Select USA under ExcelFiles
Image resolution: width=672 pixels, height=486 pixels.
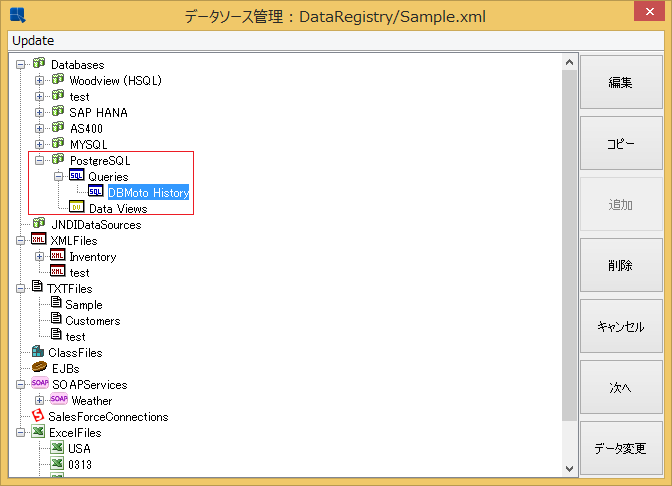[x=79, y=449]
